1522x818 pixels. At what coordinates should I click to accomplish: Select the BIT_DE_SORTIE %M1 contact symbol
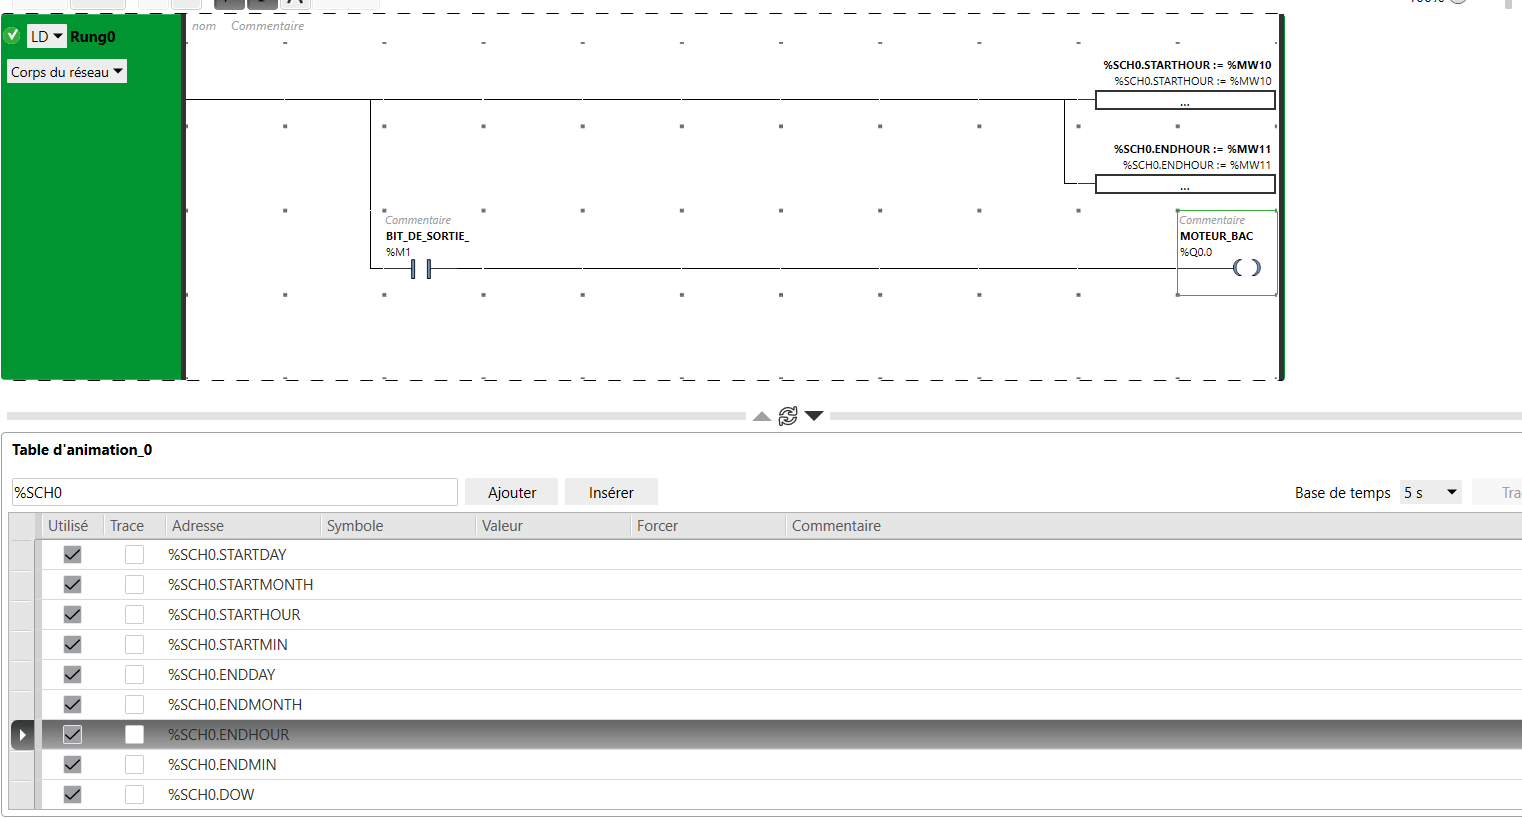tap(420, 268)
